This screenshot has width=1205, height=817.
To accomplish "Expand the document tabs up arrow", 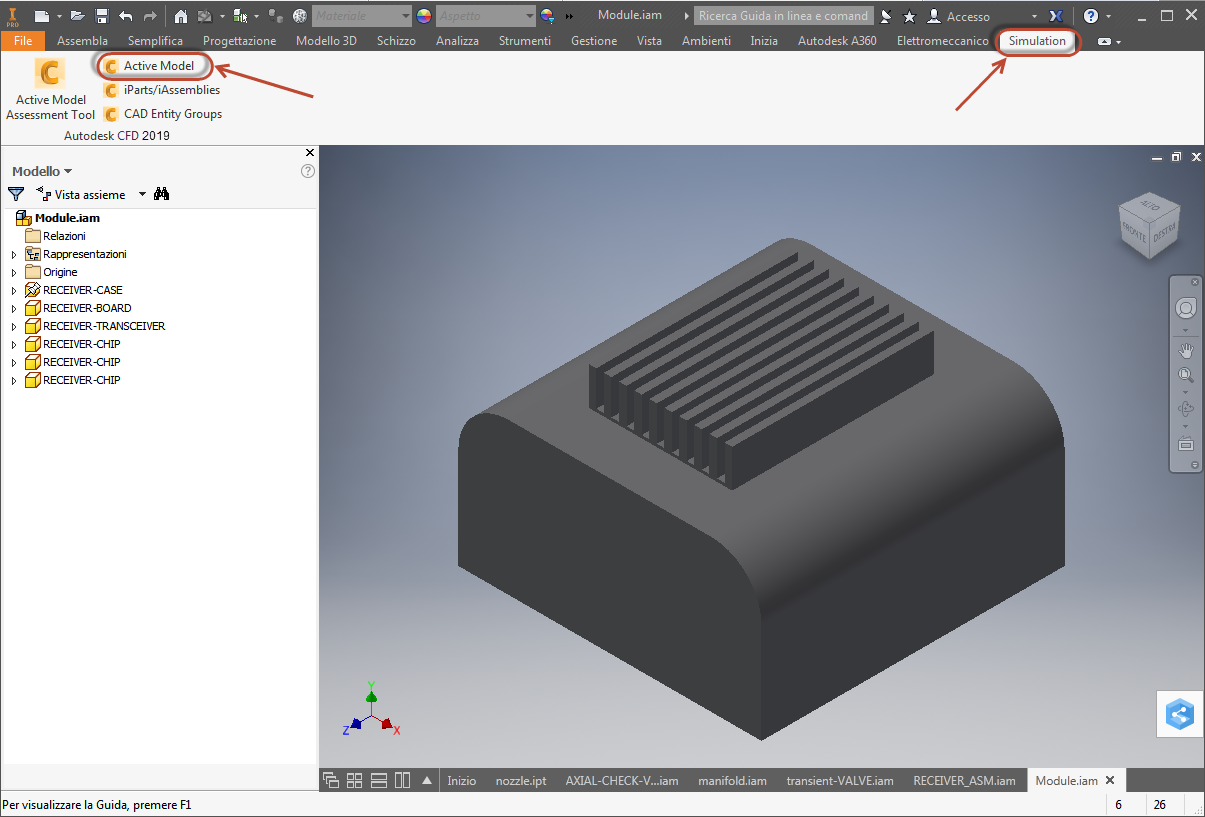I will coord(427,781).
